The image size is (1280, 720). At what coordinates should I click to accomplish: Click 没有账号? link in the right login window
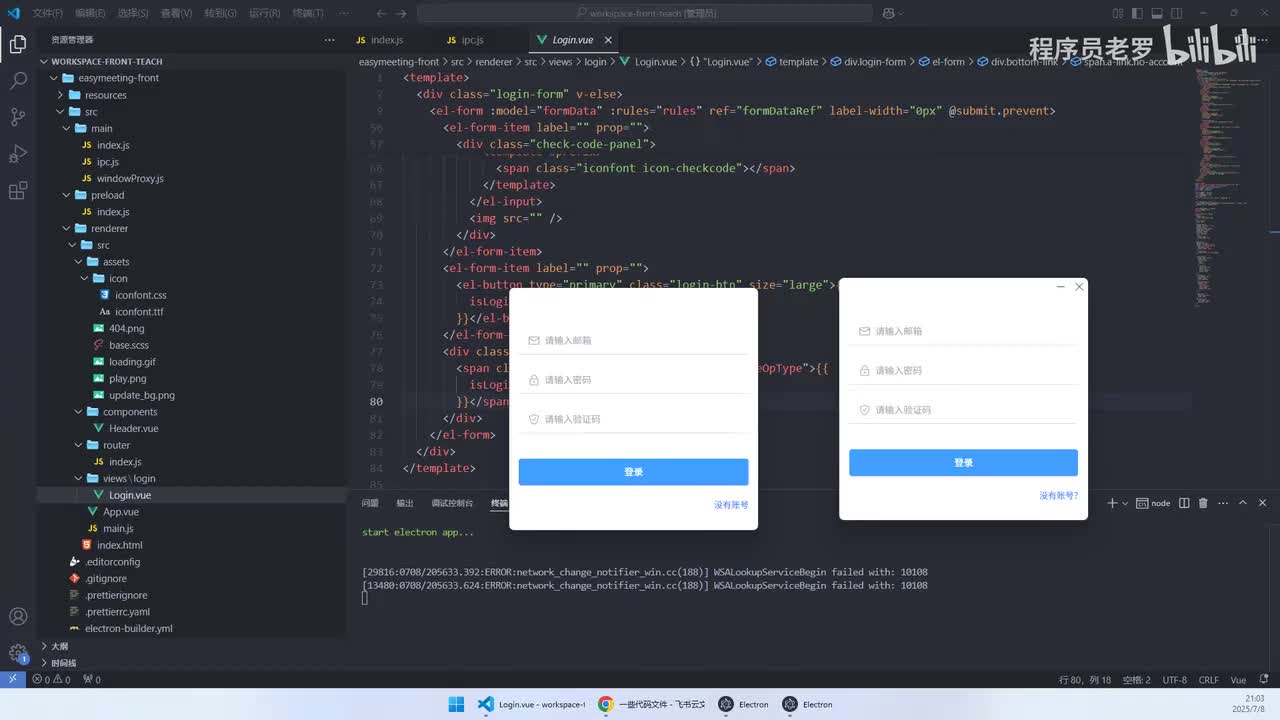[1059, 495]
